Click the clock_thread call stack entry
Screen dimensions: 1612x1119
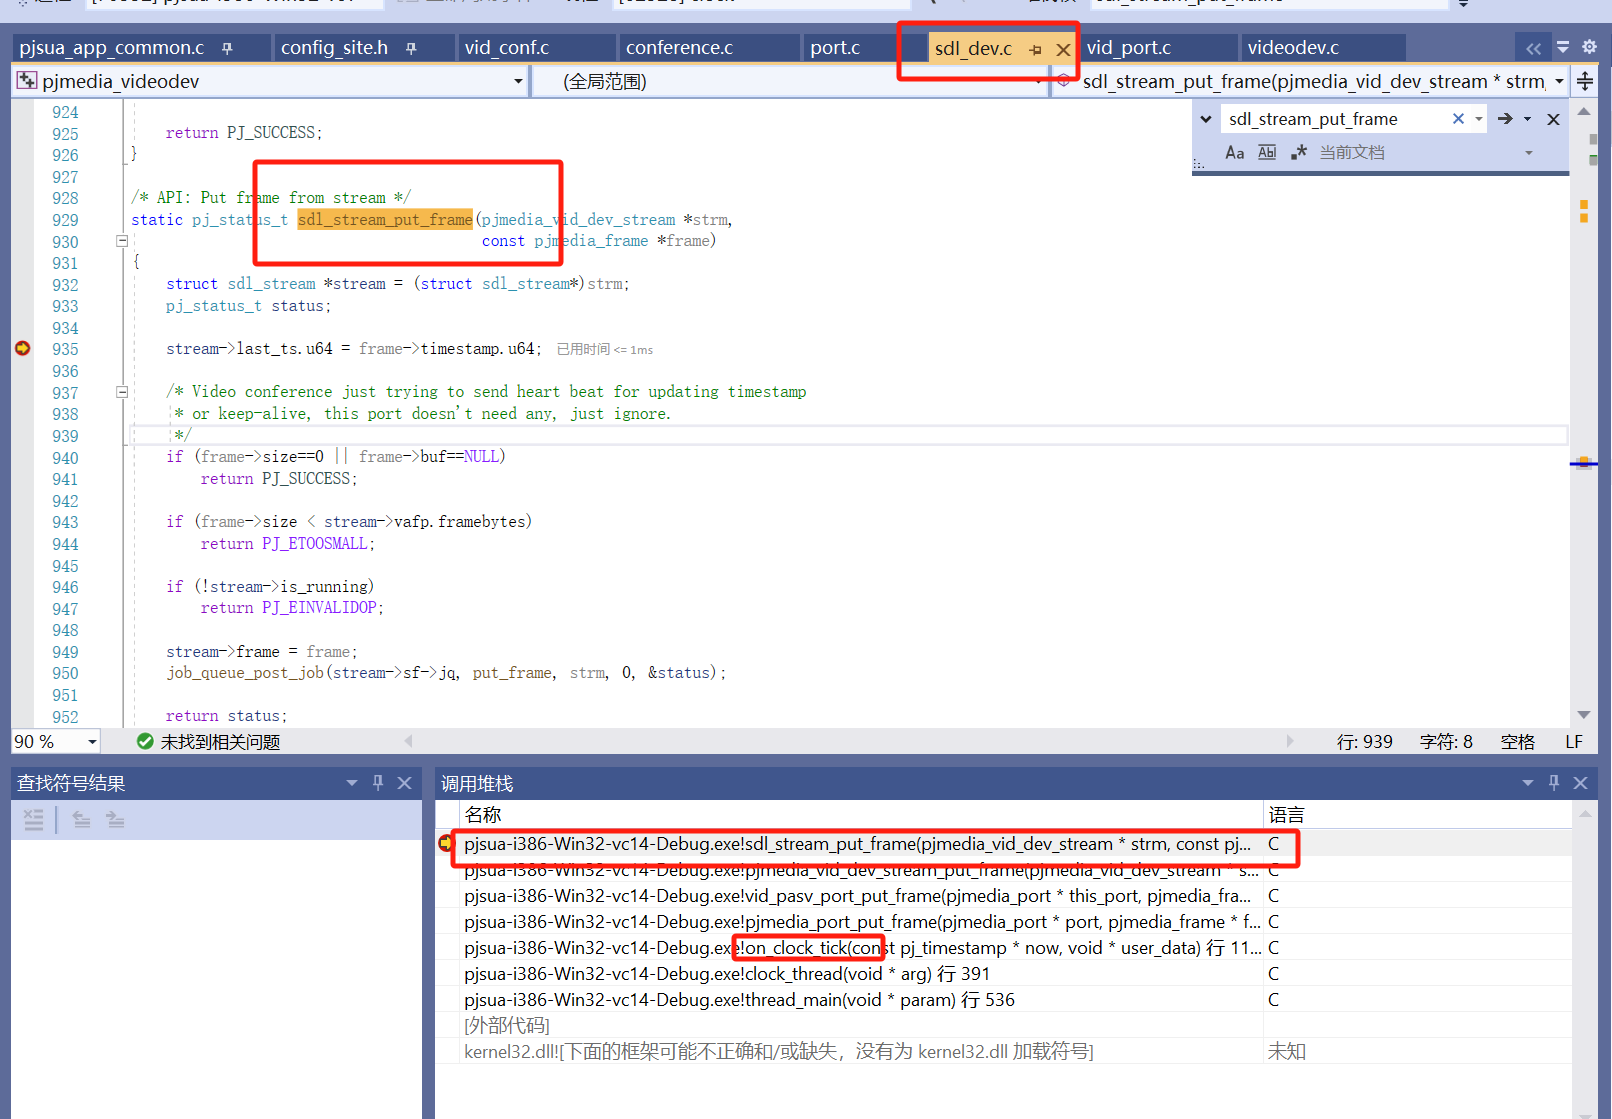[726, 974]
